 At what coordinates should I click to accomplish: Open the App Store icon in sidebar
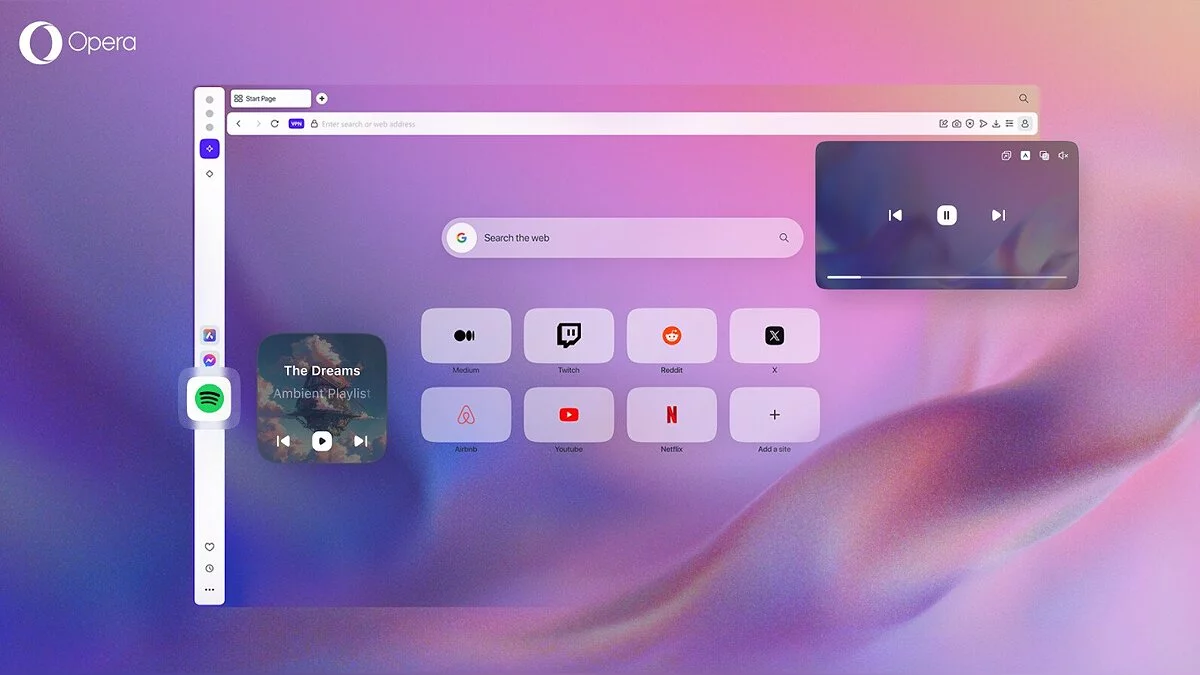pyautogui.click(x=209, y=336)
